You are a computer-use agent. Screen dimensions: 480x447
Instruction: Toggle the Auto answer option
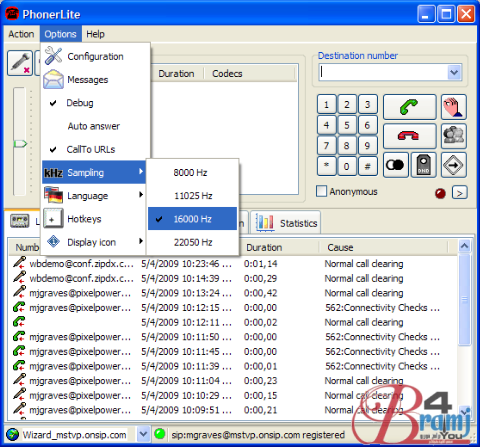pyautogui.click(x=95, y=126)
